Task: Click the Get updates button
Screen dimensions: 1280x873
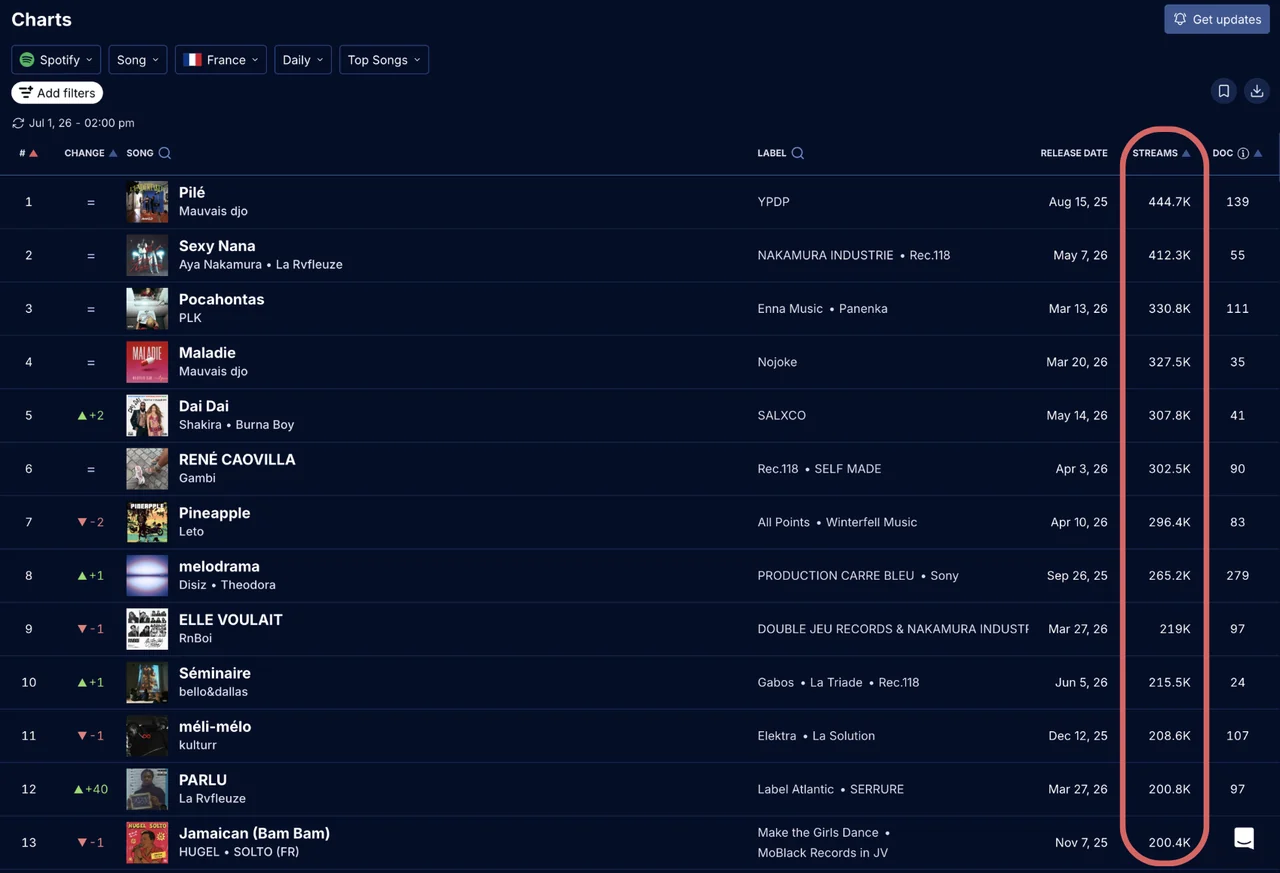Action: [x=1217, y=19]
